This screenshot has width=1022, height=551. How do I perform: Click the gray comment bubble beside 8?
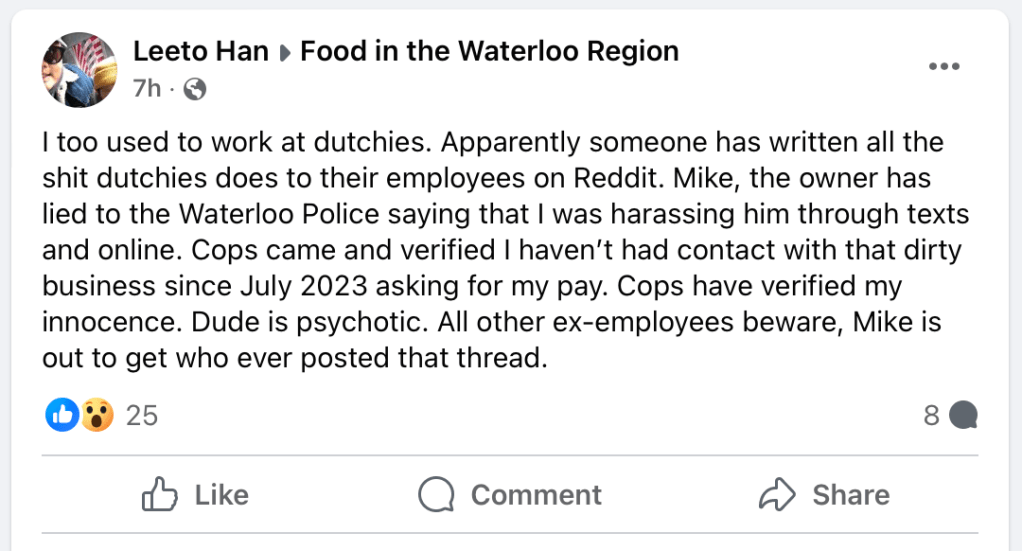(x=962, y=415)
